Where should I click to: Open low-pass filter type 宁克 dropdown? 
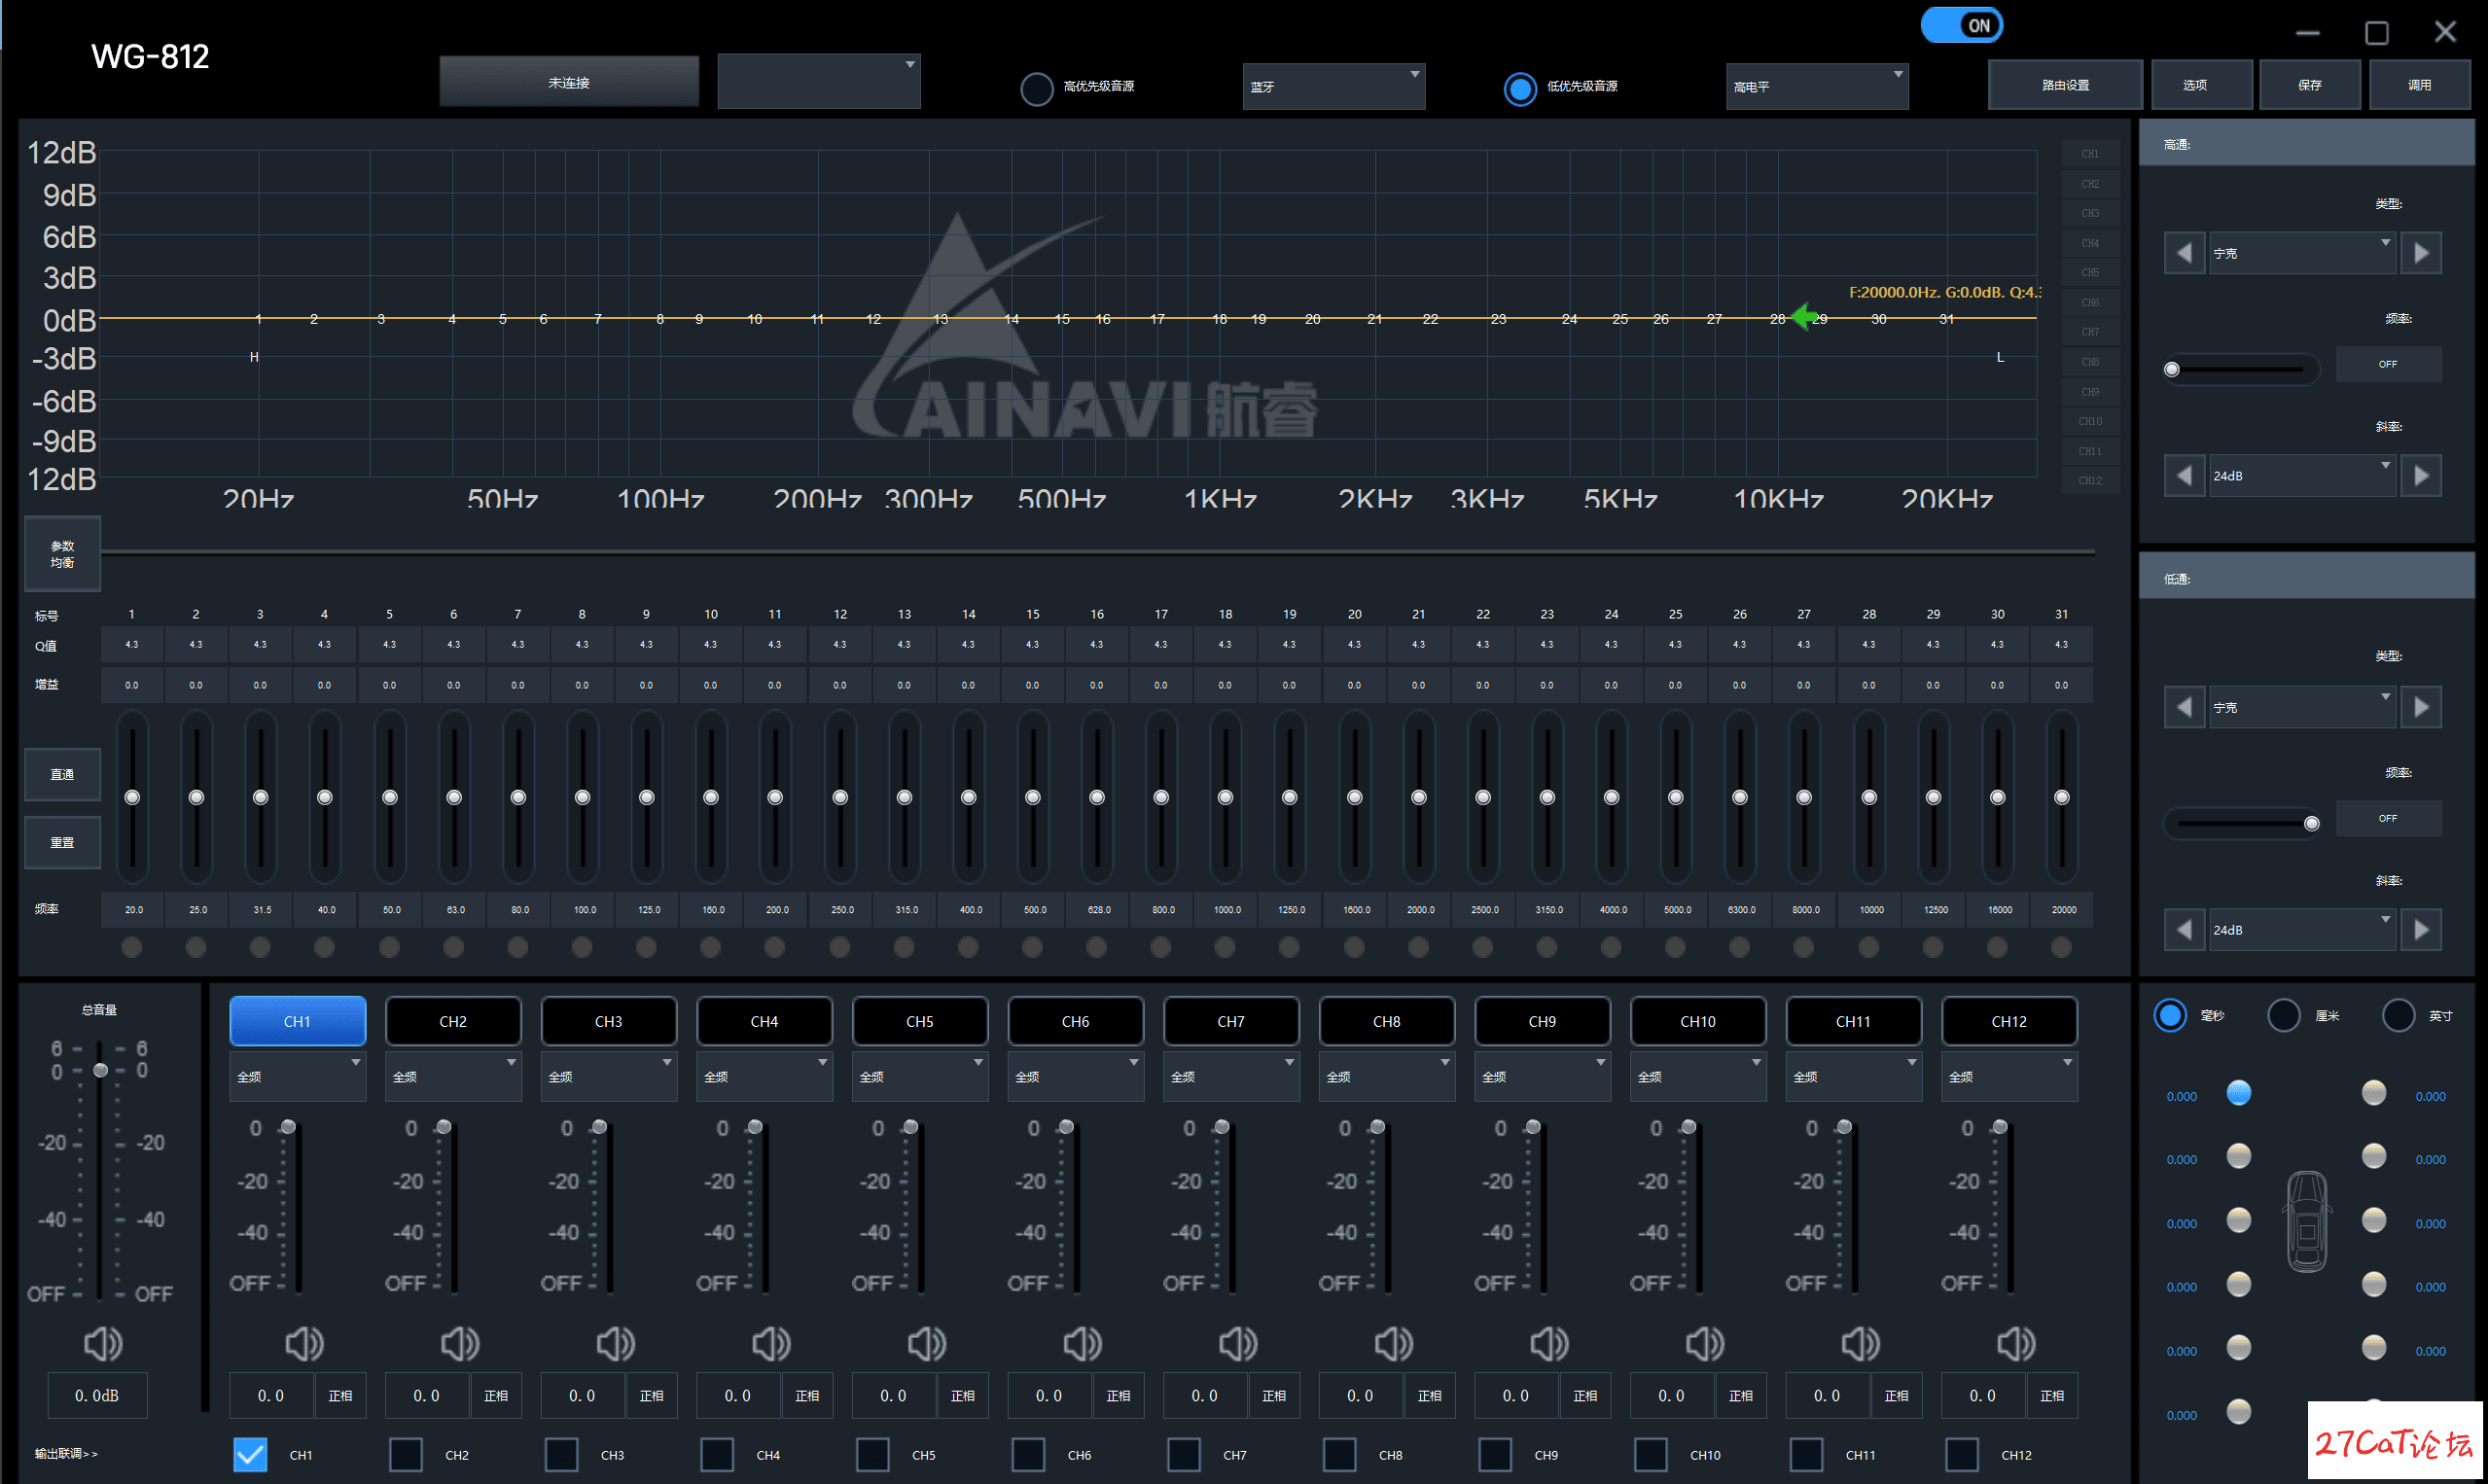tap(2302, 707)
